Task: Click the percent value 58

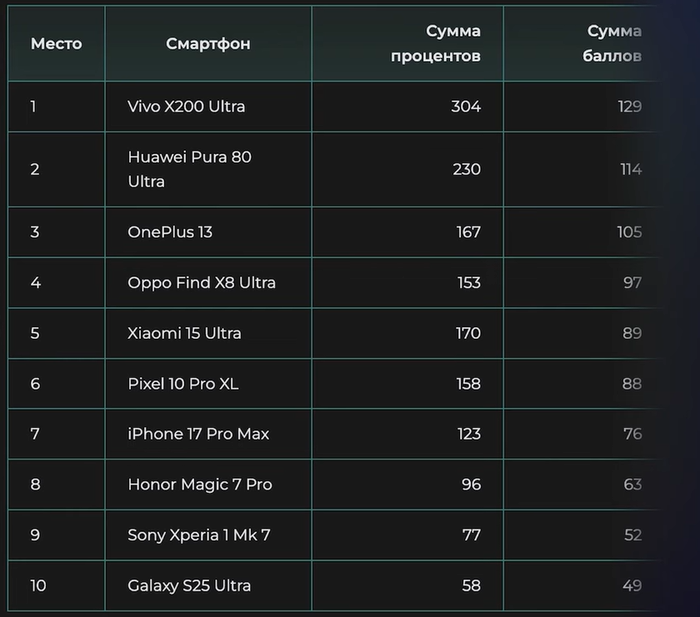Action: point(470,585)
